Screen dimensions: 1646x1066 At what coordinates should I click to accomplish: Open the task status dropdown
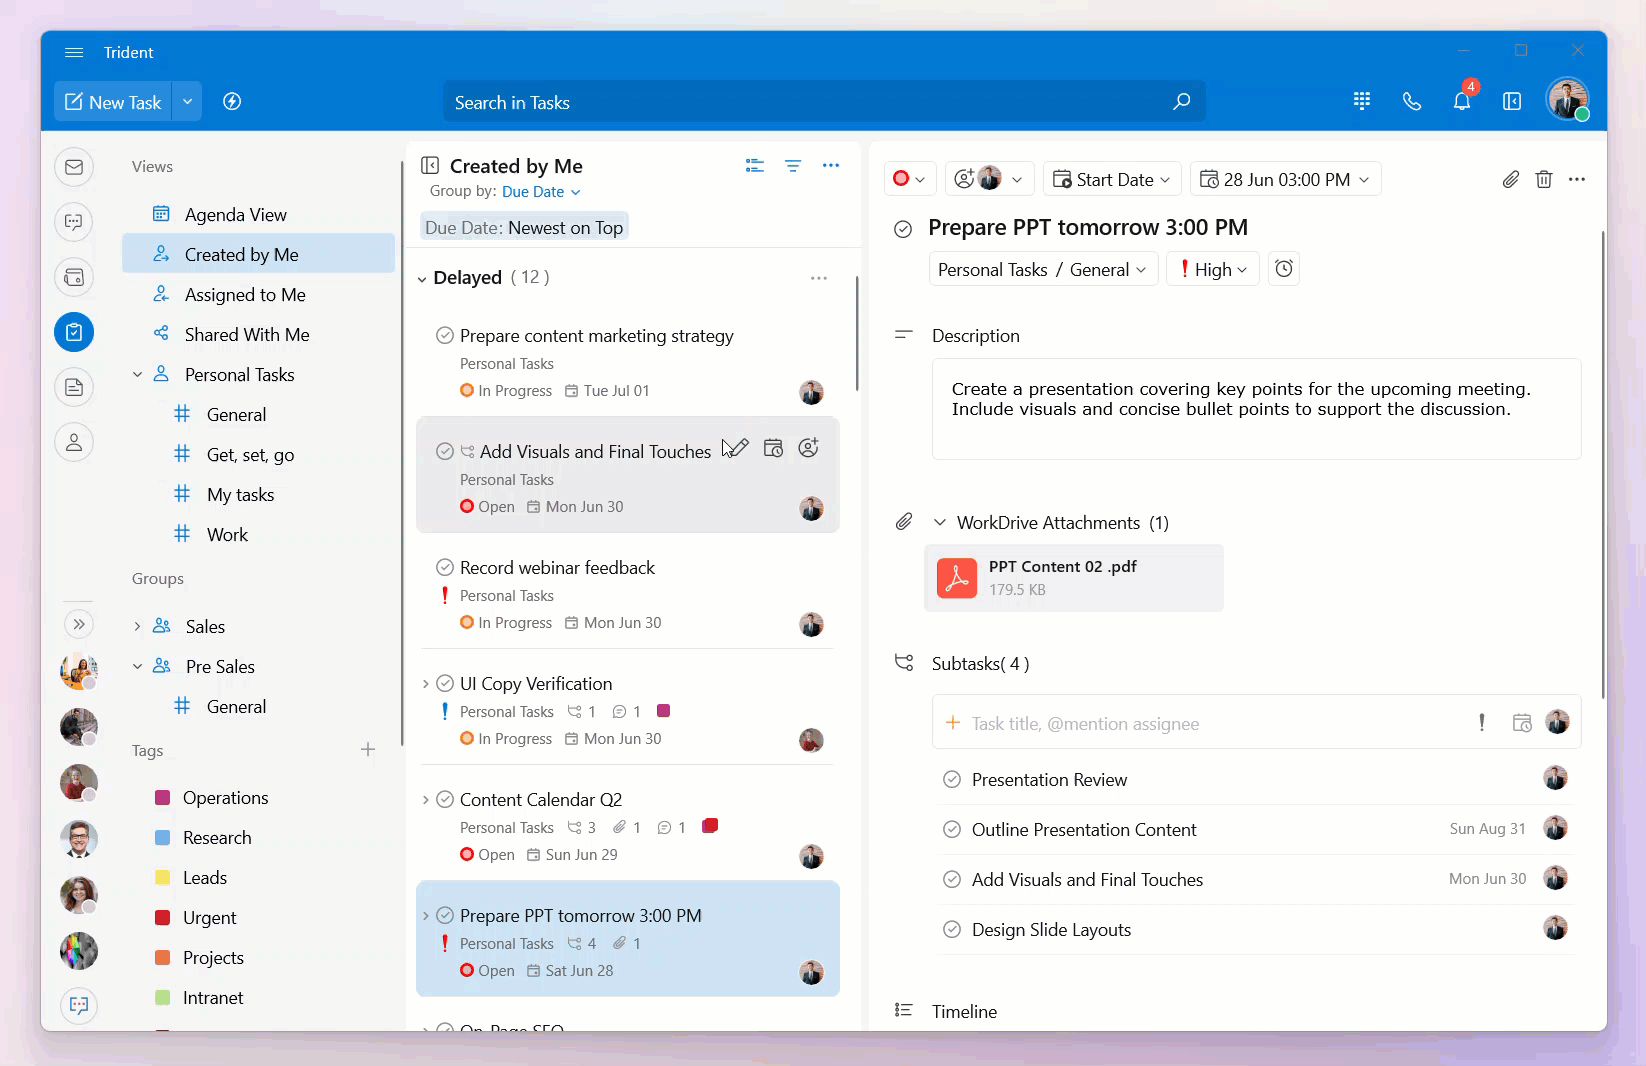pos(910,179)
